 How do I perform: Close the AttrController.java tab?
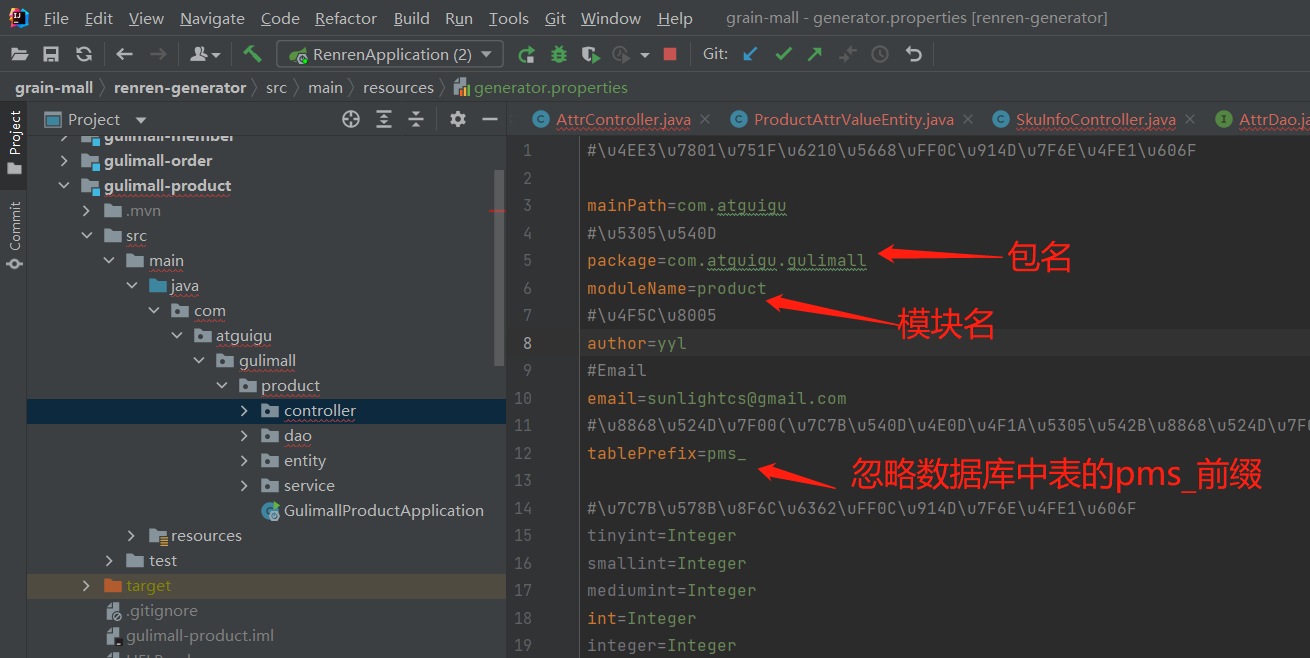(706, 119)
